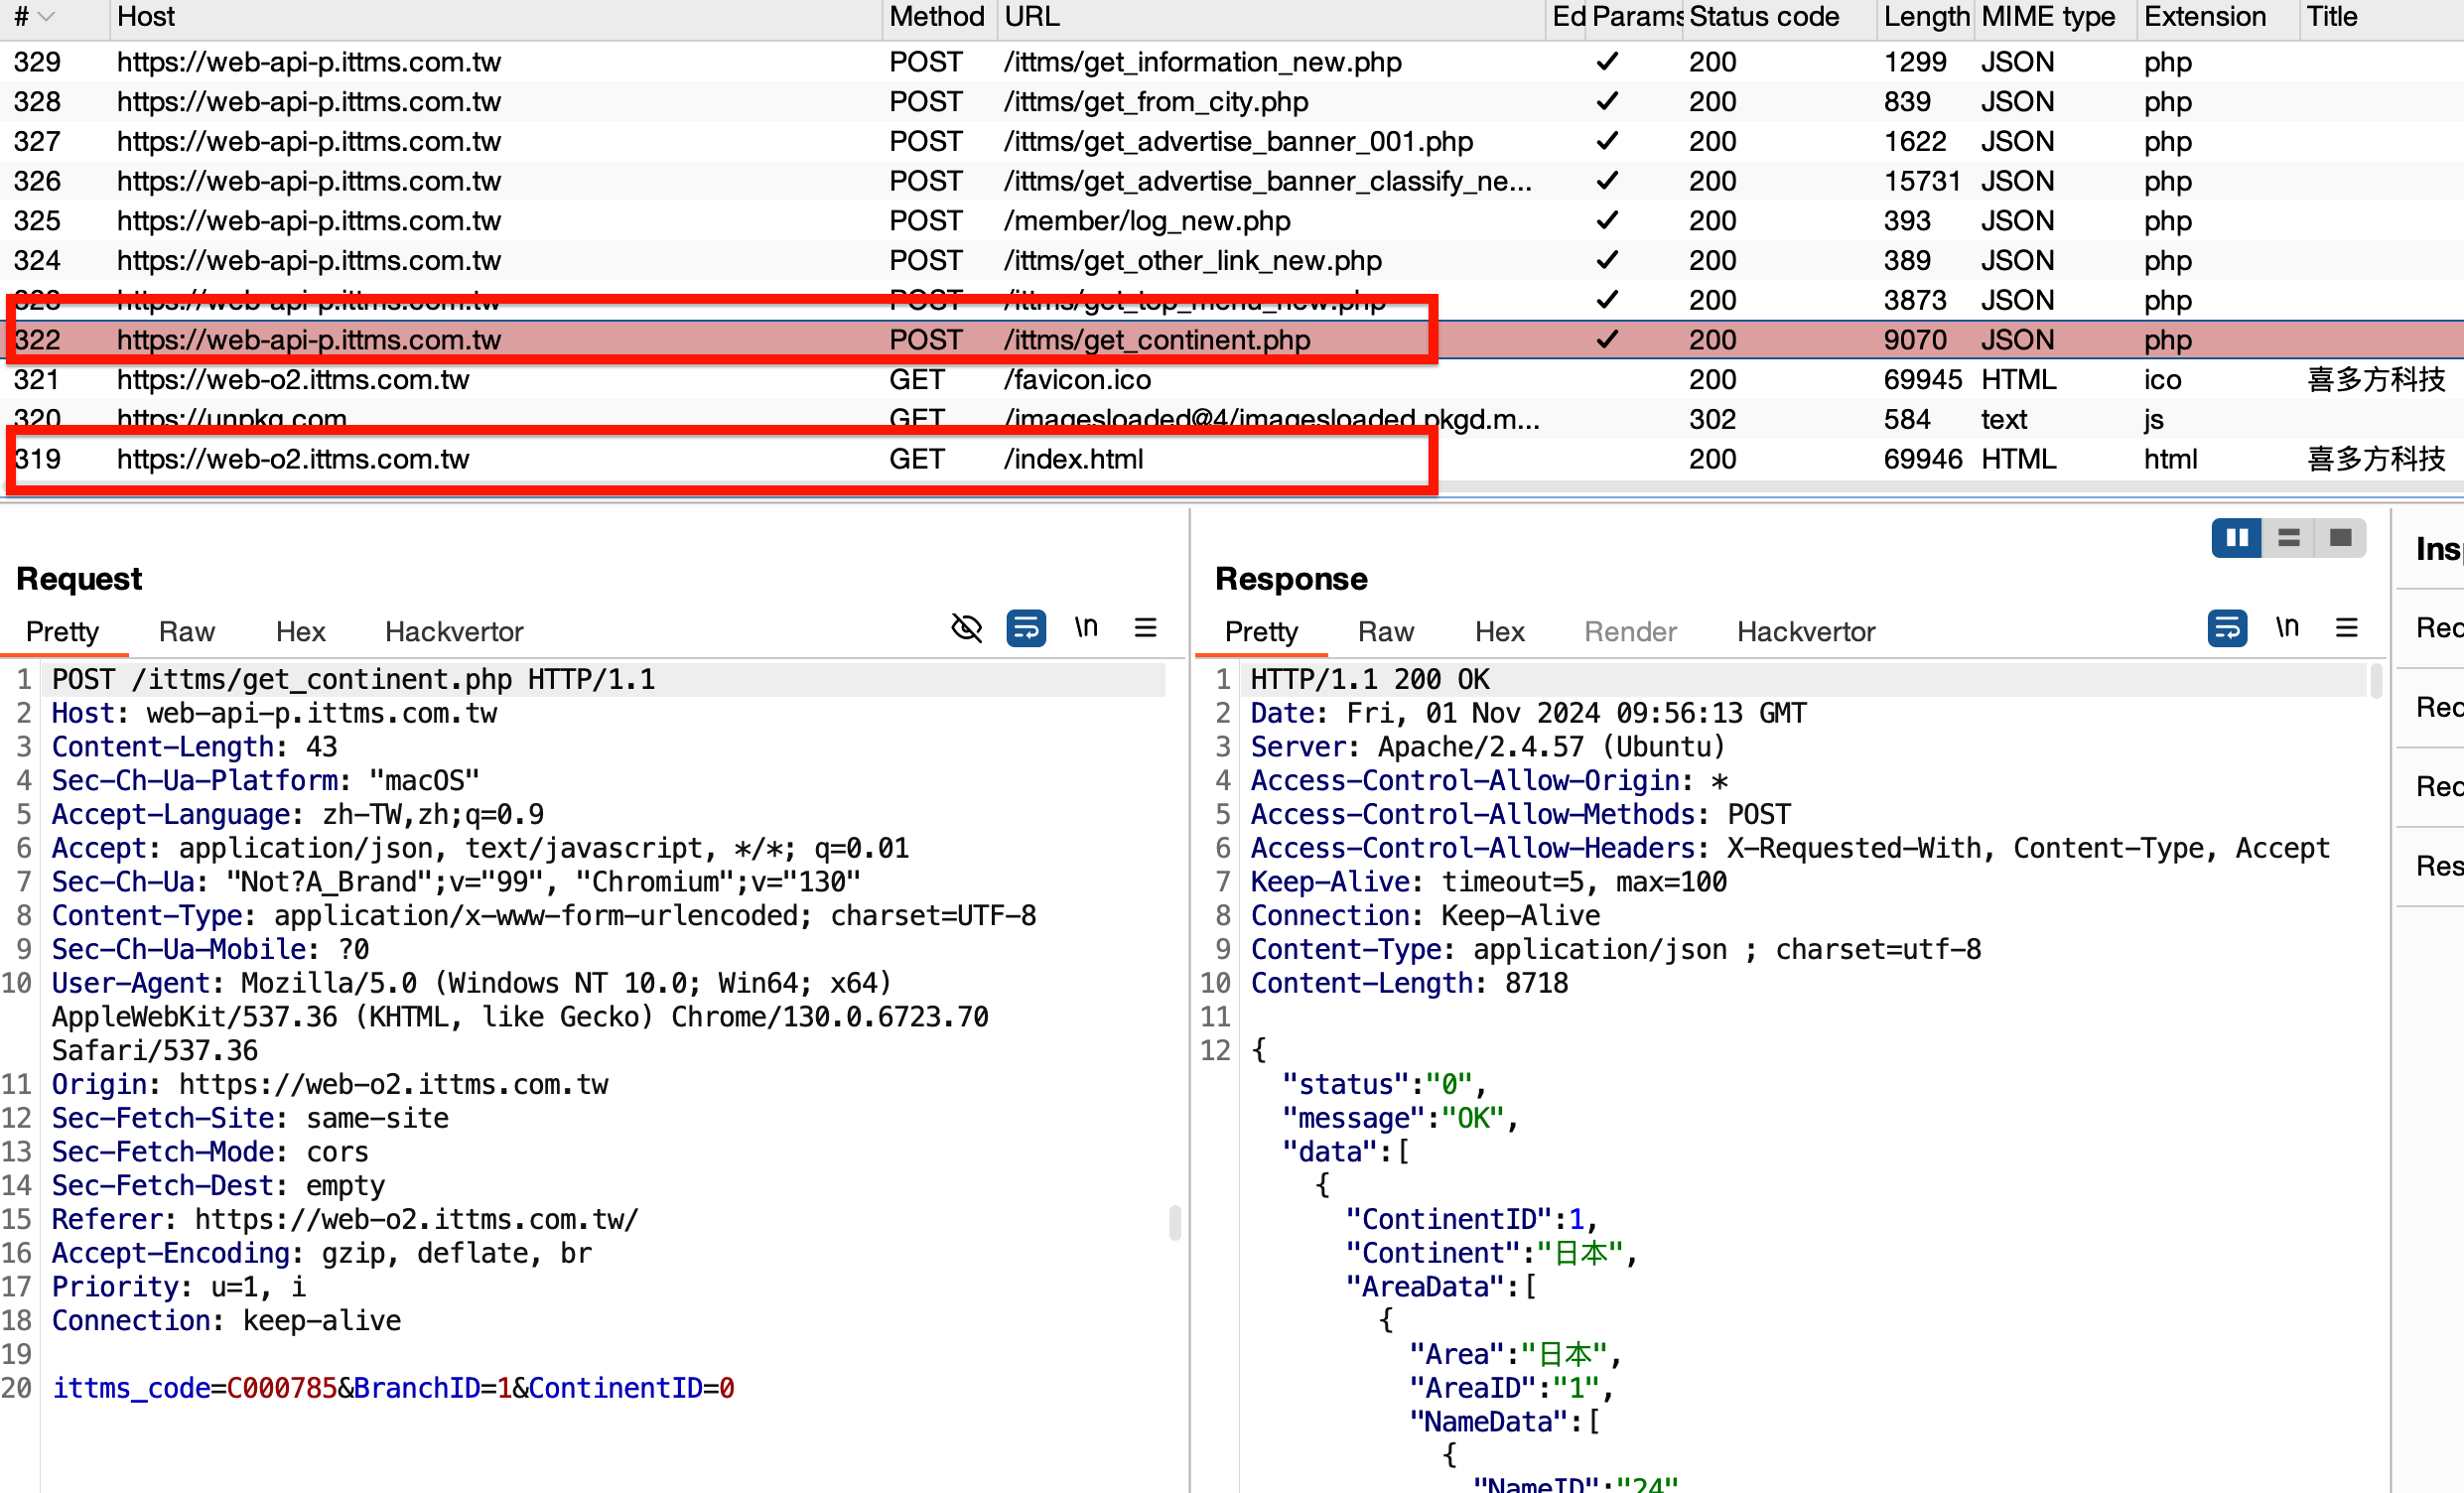Select row 327 get_advertise_banner_001.php

[1232, 142]
